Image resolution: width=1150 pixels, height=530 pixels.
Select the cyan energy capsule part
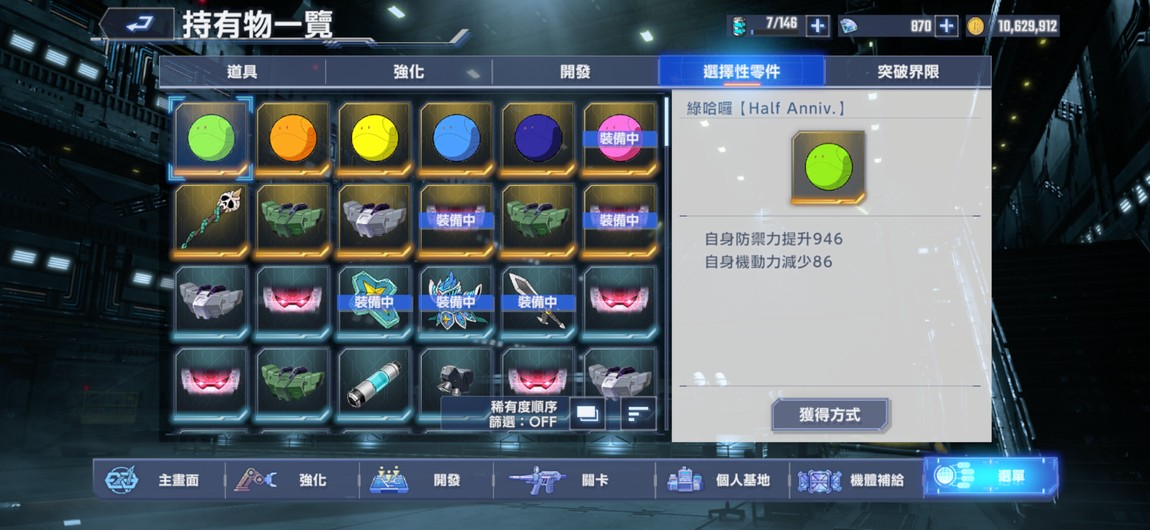[375, 384]
